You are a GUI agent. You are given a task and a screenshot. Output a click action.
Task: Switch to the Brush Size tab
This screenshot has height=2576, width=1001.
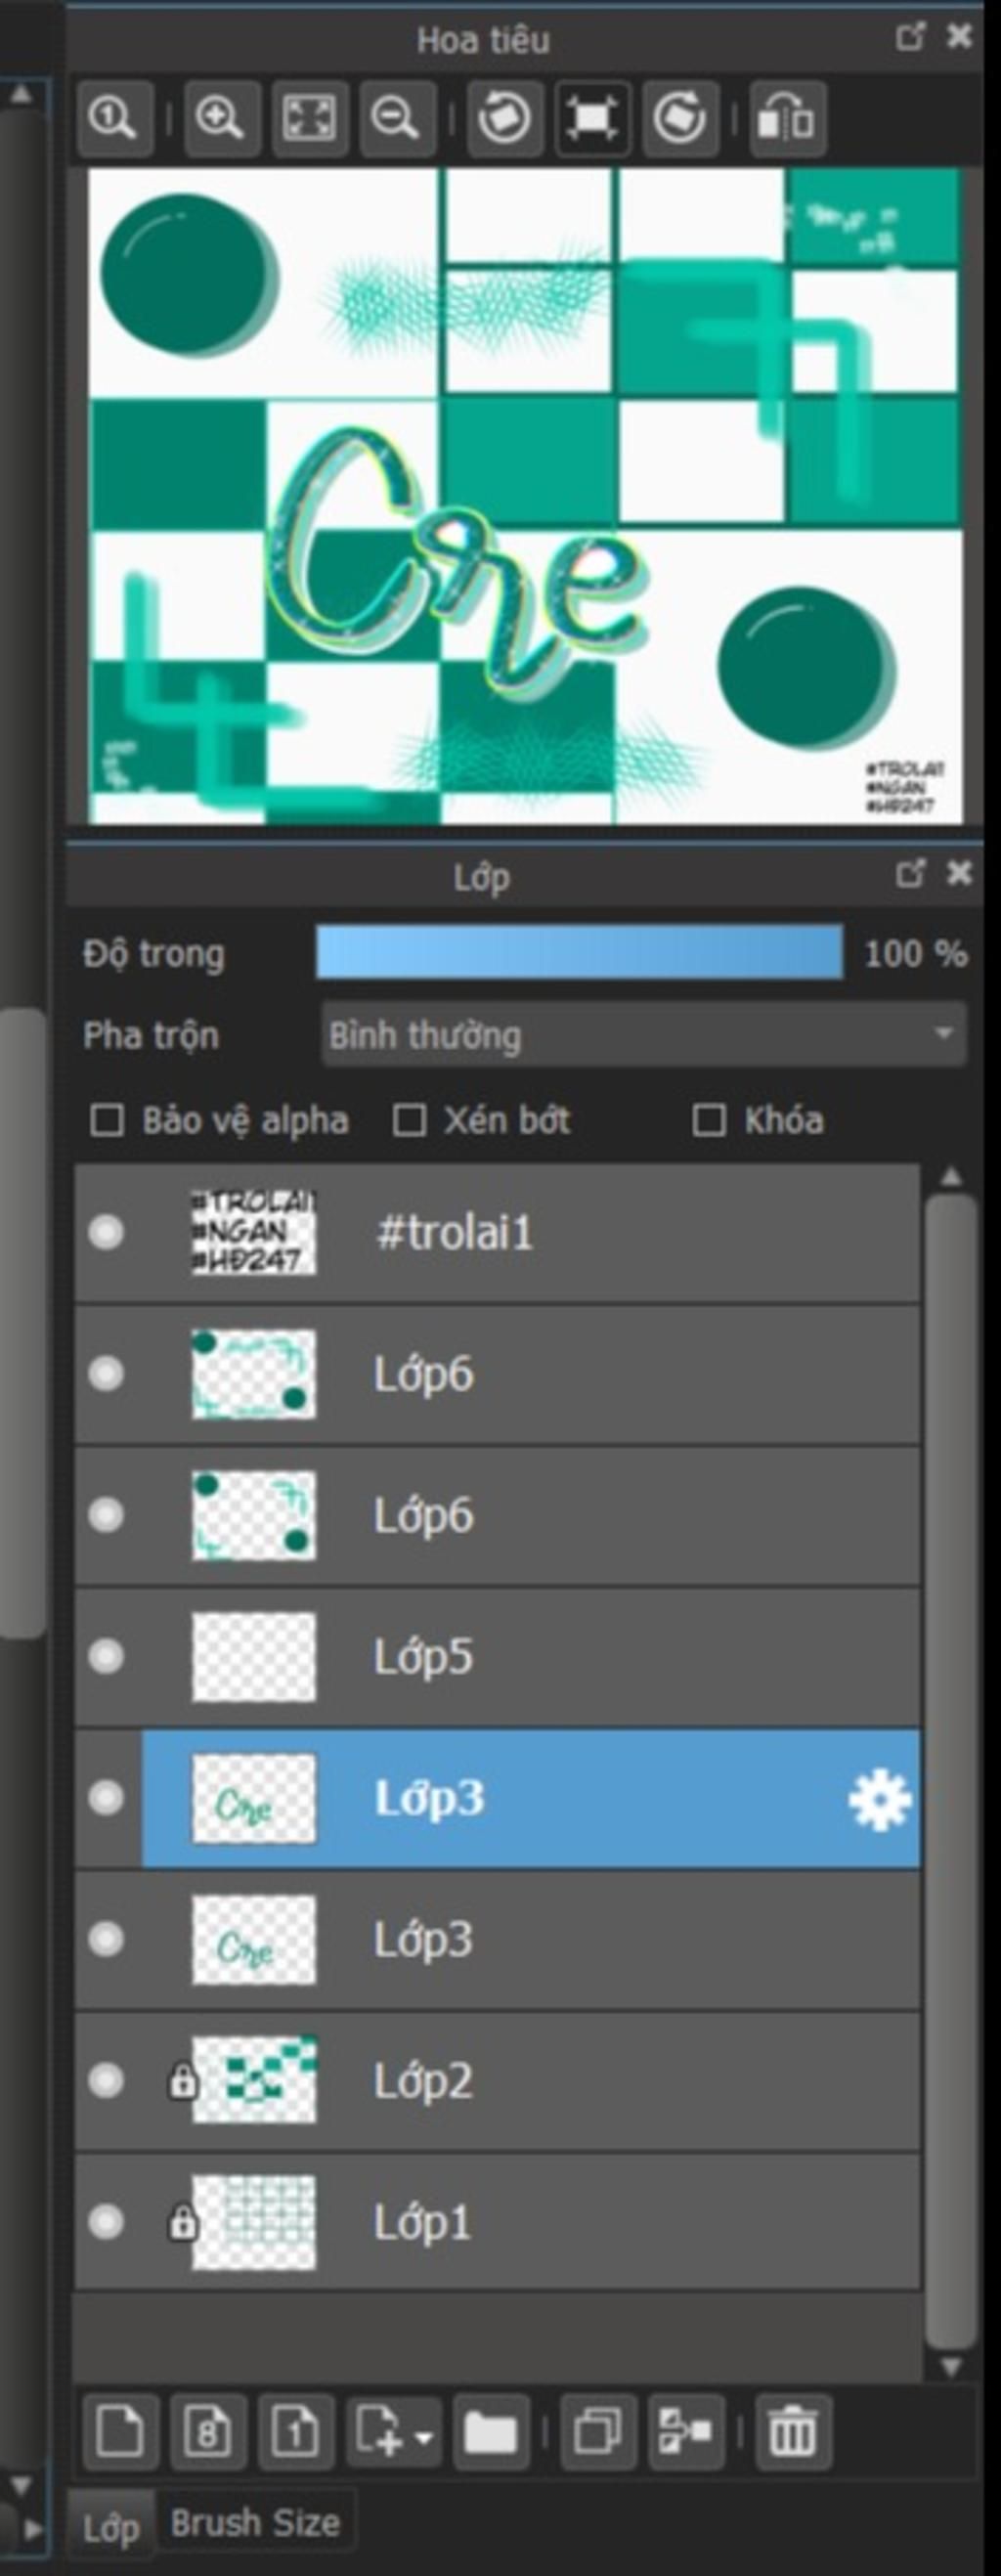pyautogui.click(x=255, y=2523)
